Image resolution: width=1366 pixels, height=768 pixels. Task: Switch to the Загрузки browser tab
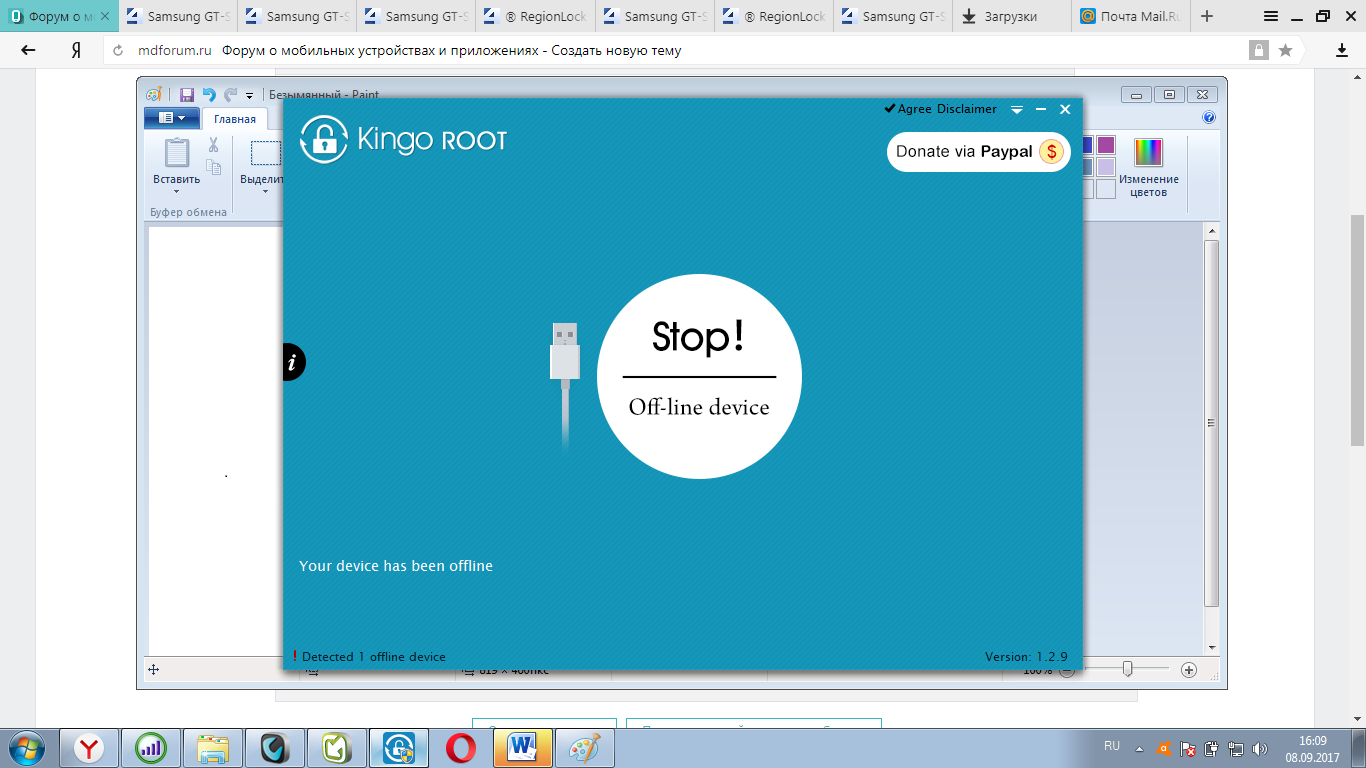[1010, 17]
